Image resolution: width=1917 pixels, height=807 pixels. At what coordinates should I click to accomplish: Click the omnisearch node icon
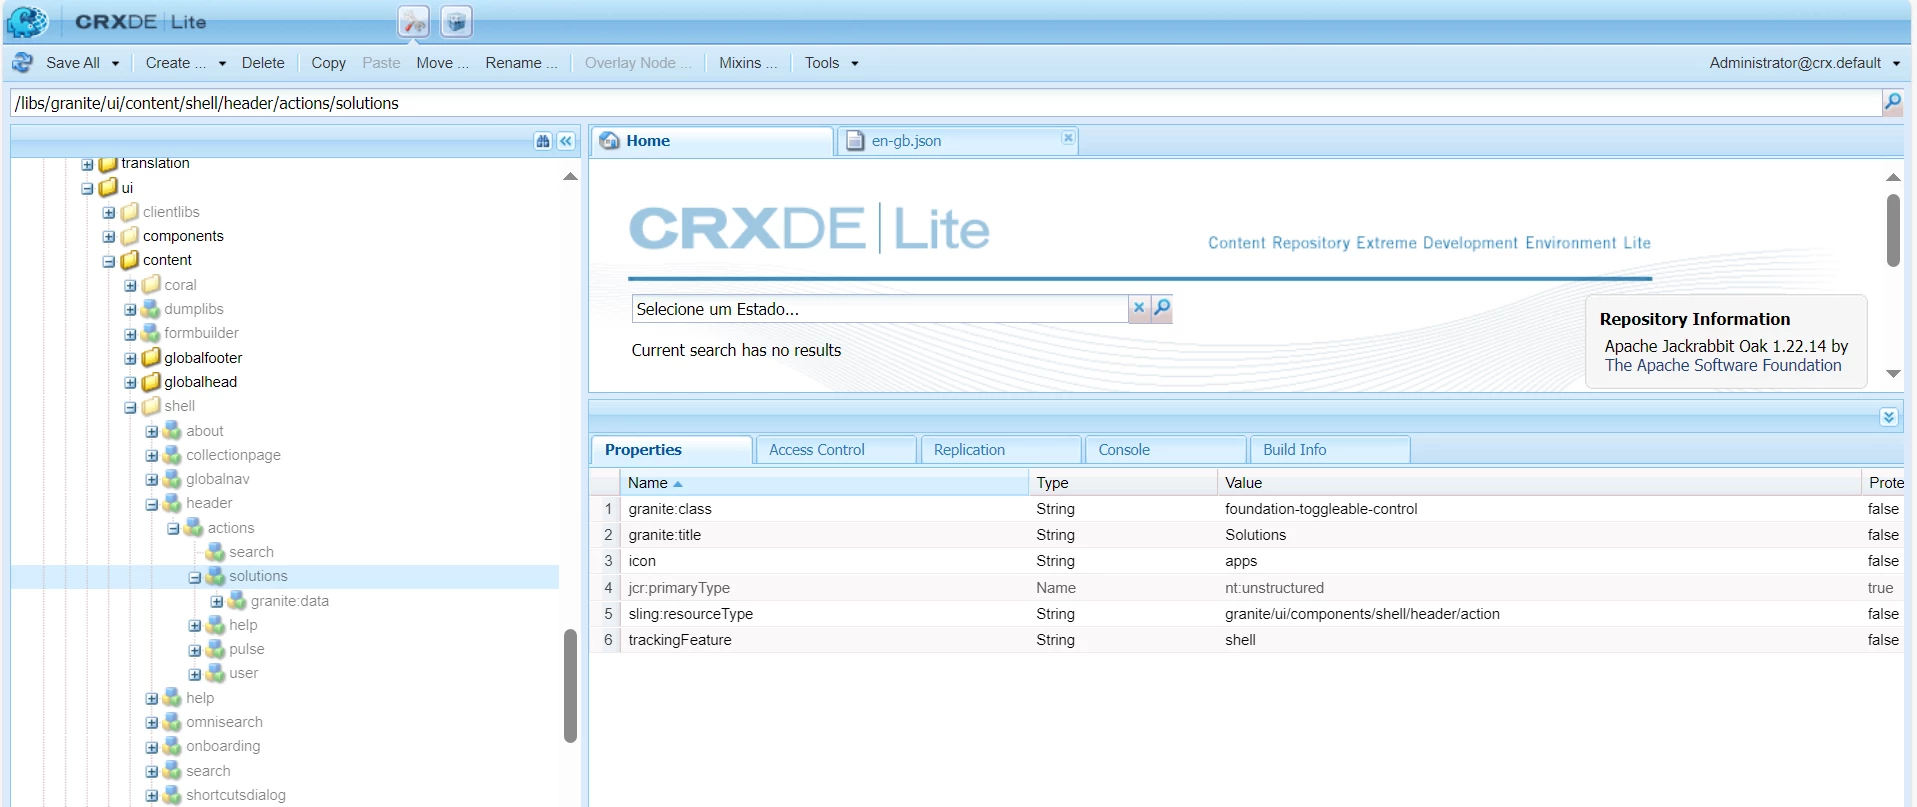point(172,722)
